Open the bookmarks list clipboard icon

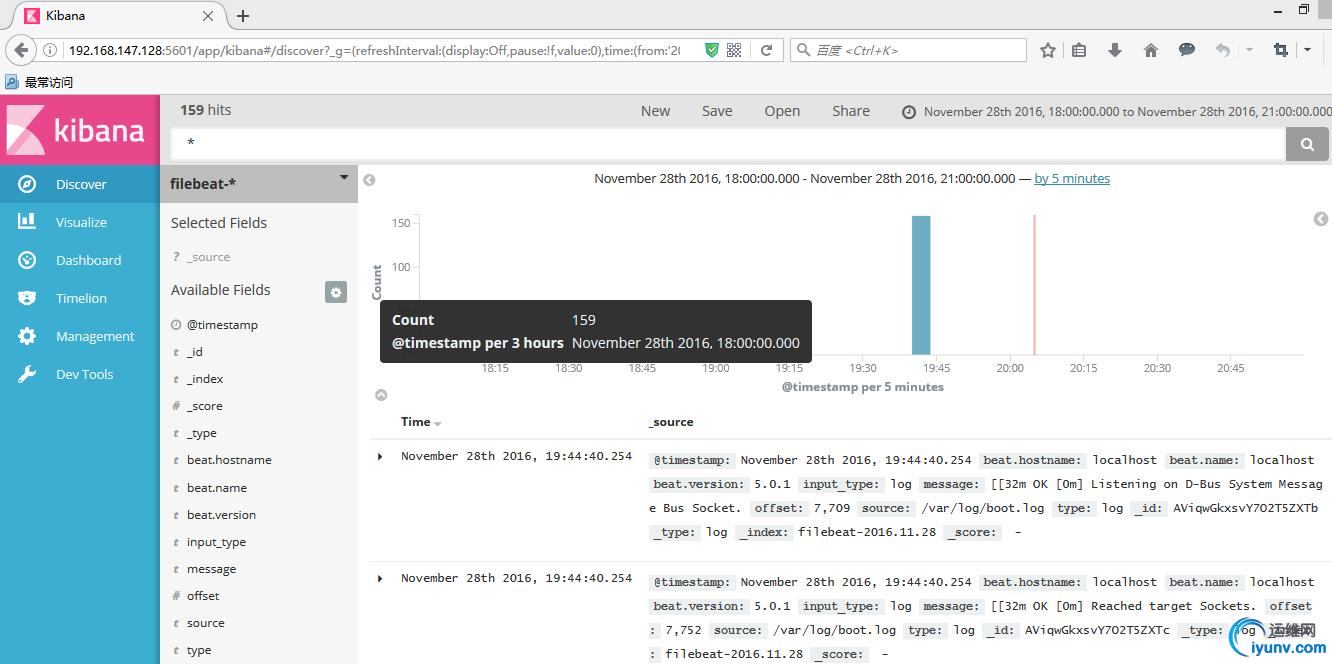click(x=1079, y=50)
